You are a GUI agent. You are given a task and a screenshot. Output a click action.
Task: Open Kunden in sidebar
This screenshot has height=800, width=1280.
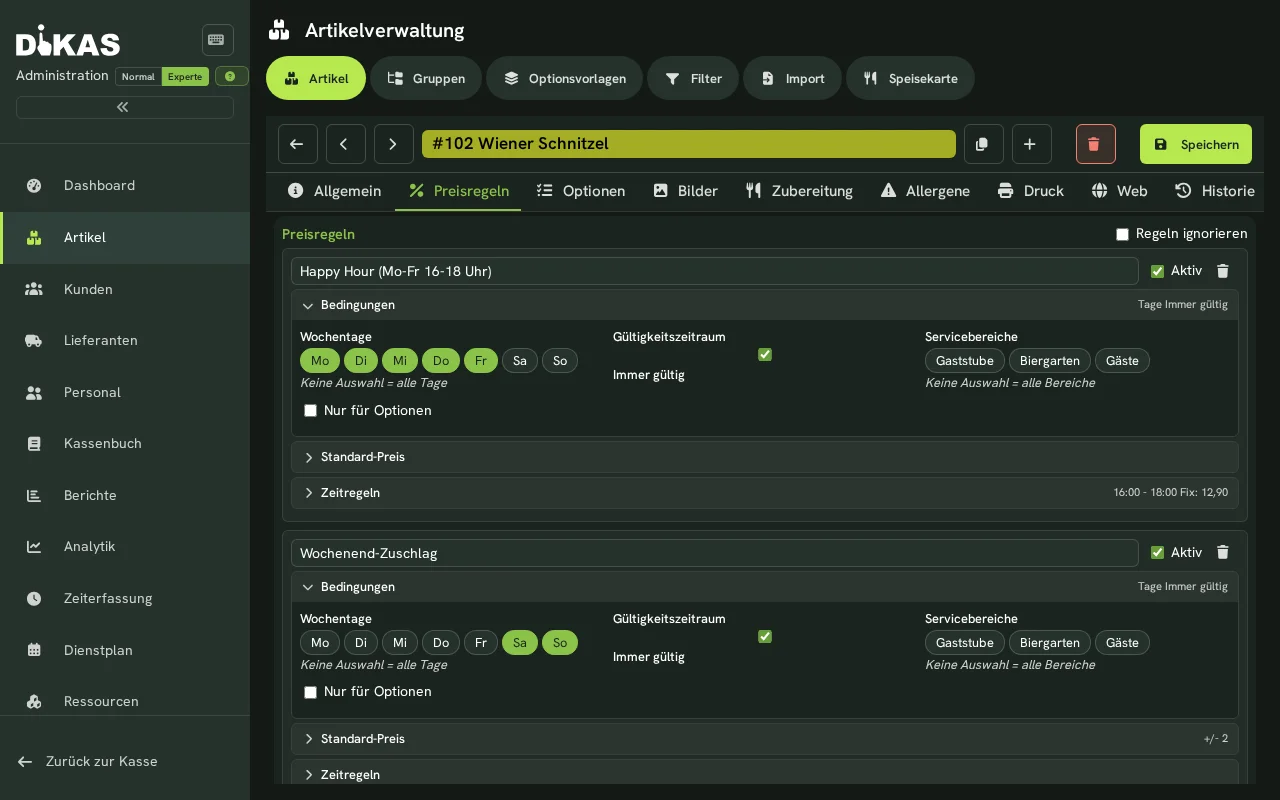(125, 289)
